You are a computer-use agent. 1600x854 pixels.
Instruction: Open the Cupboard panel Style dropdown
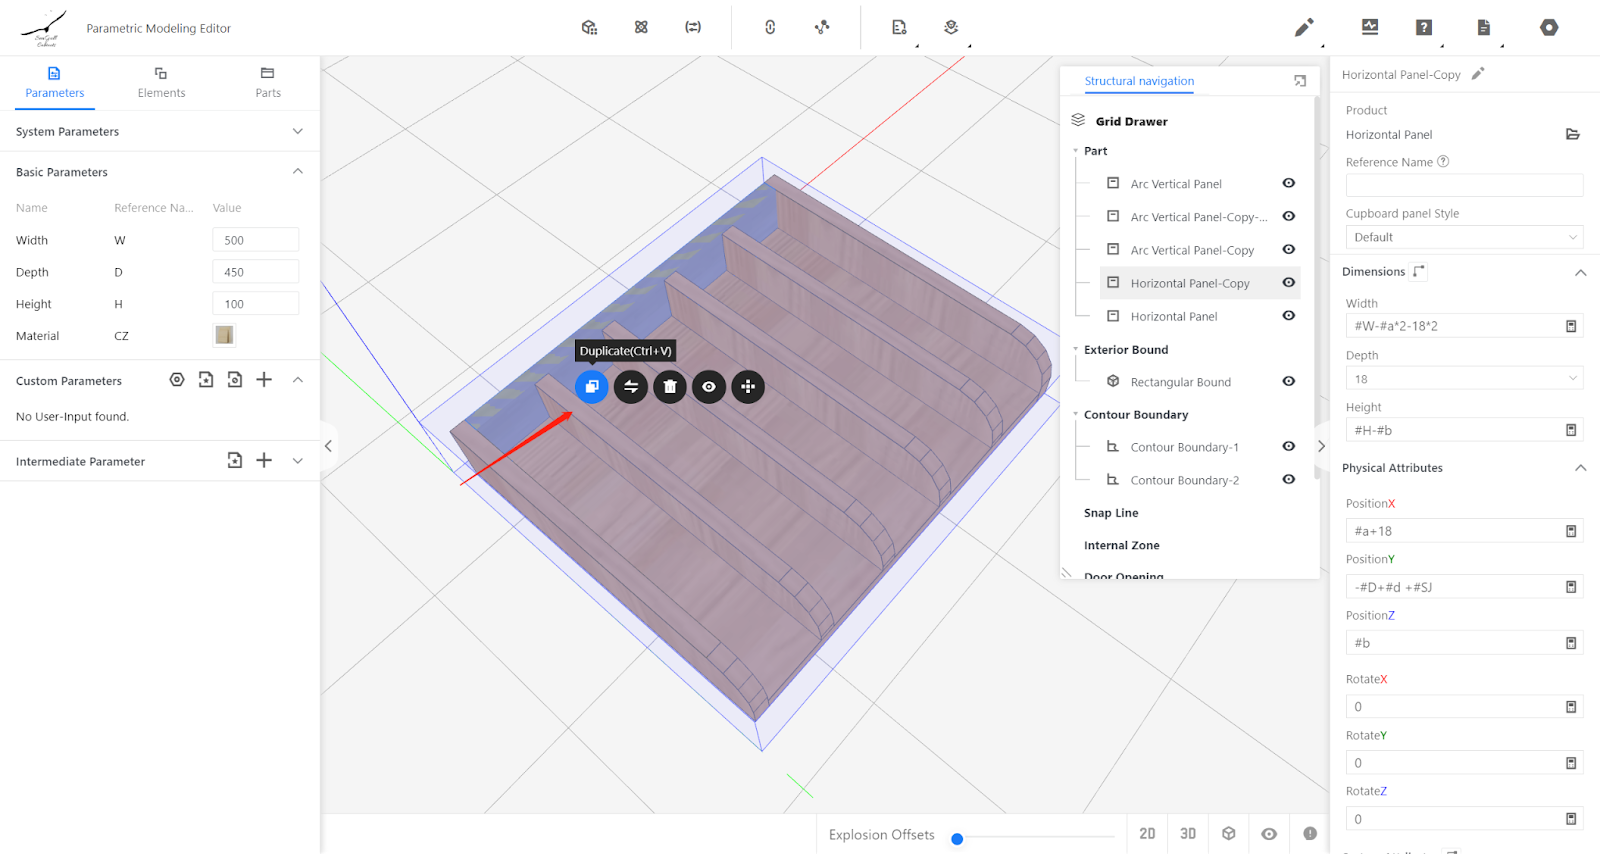click(1463, 237)
